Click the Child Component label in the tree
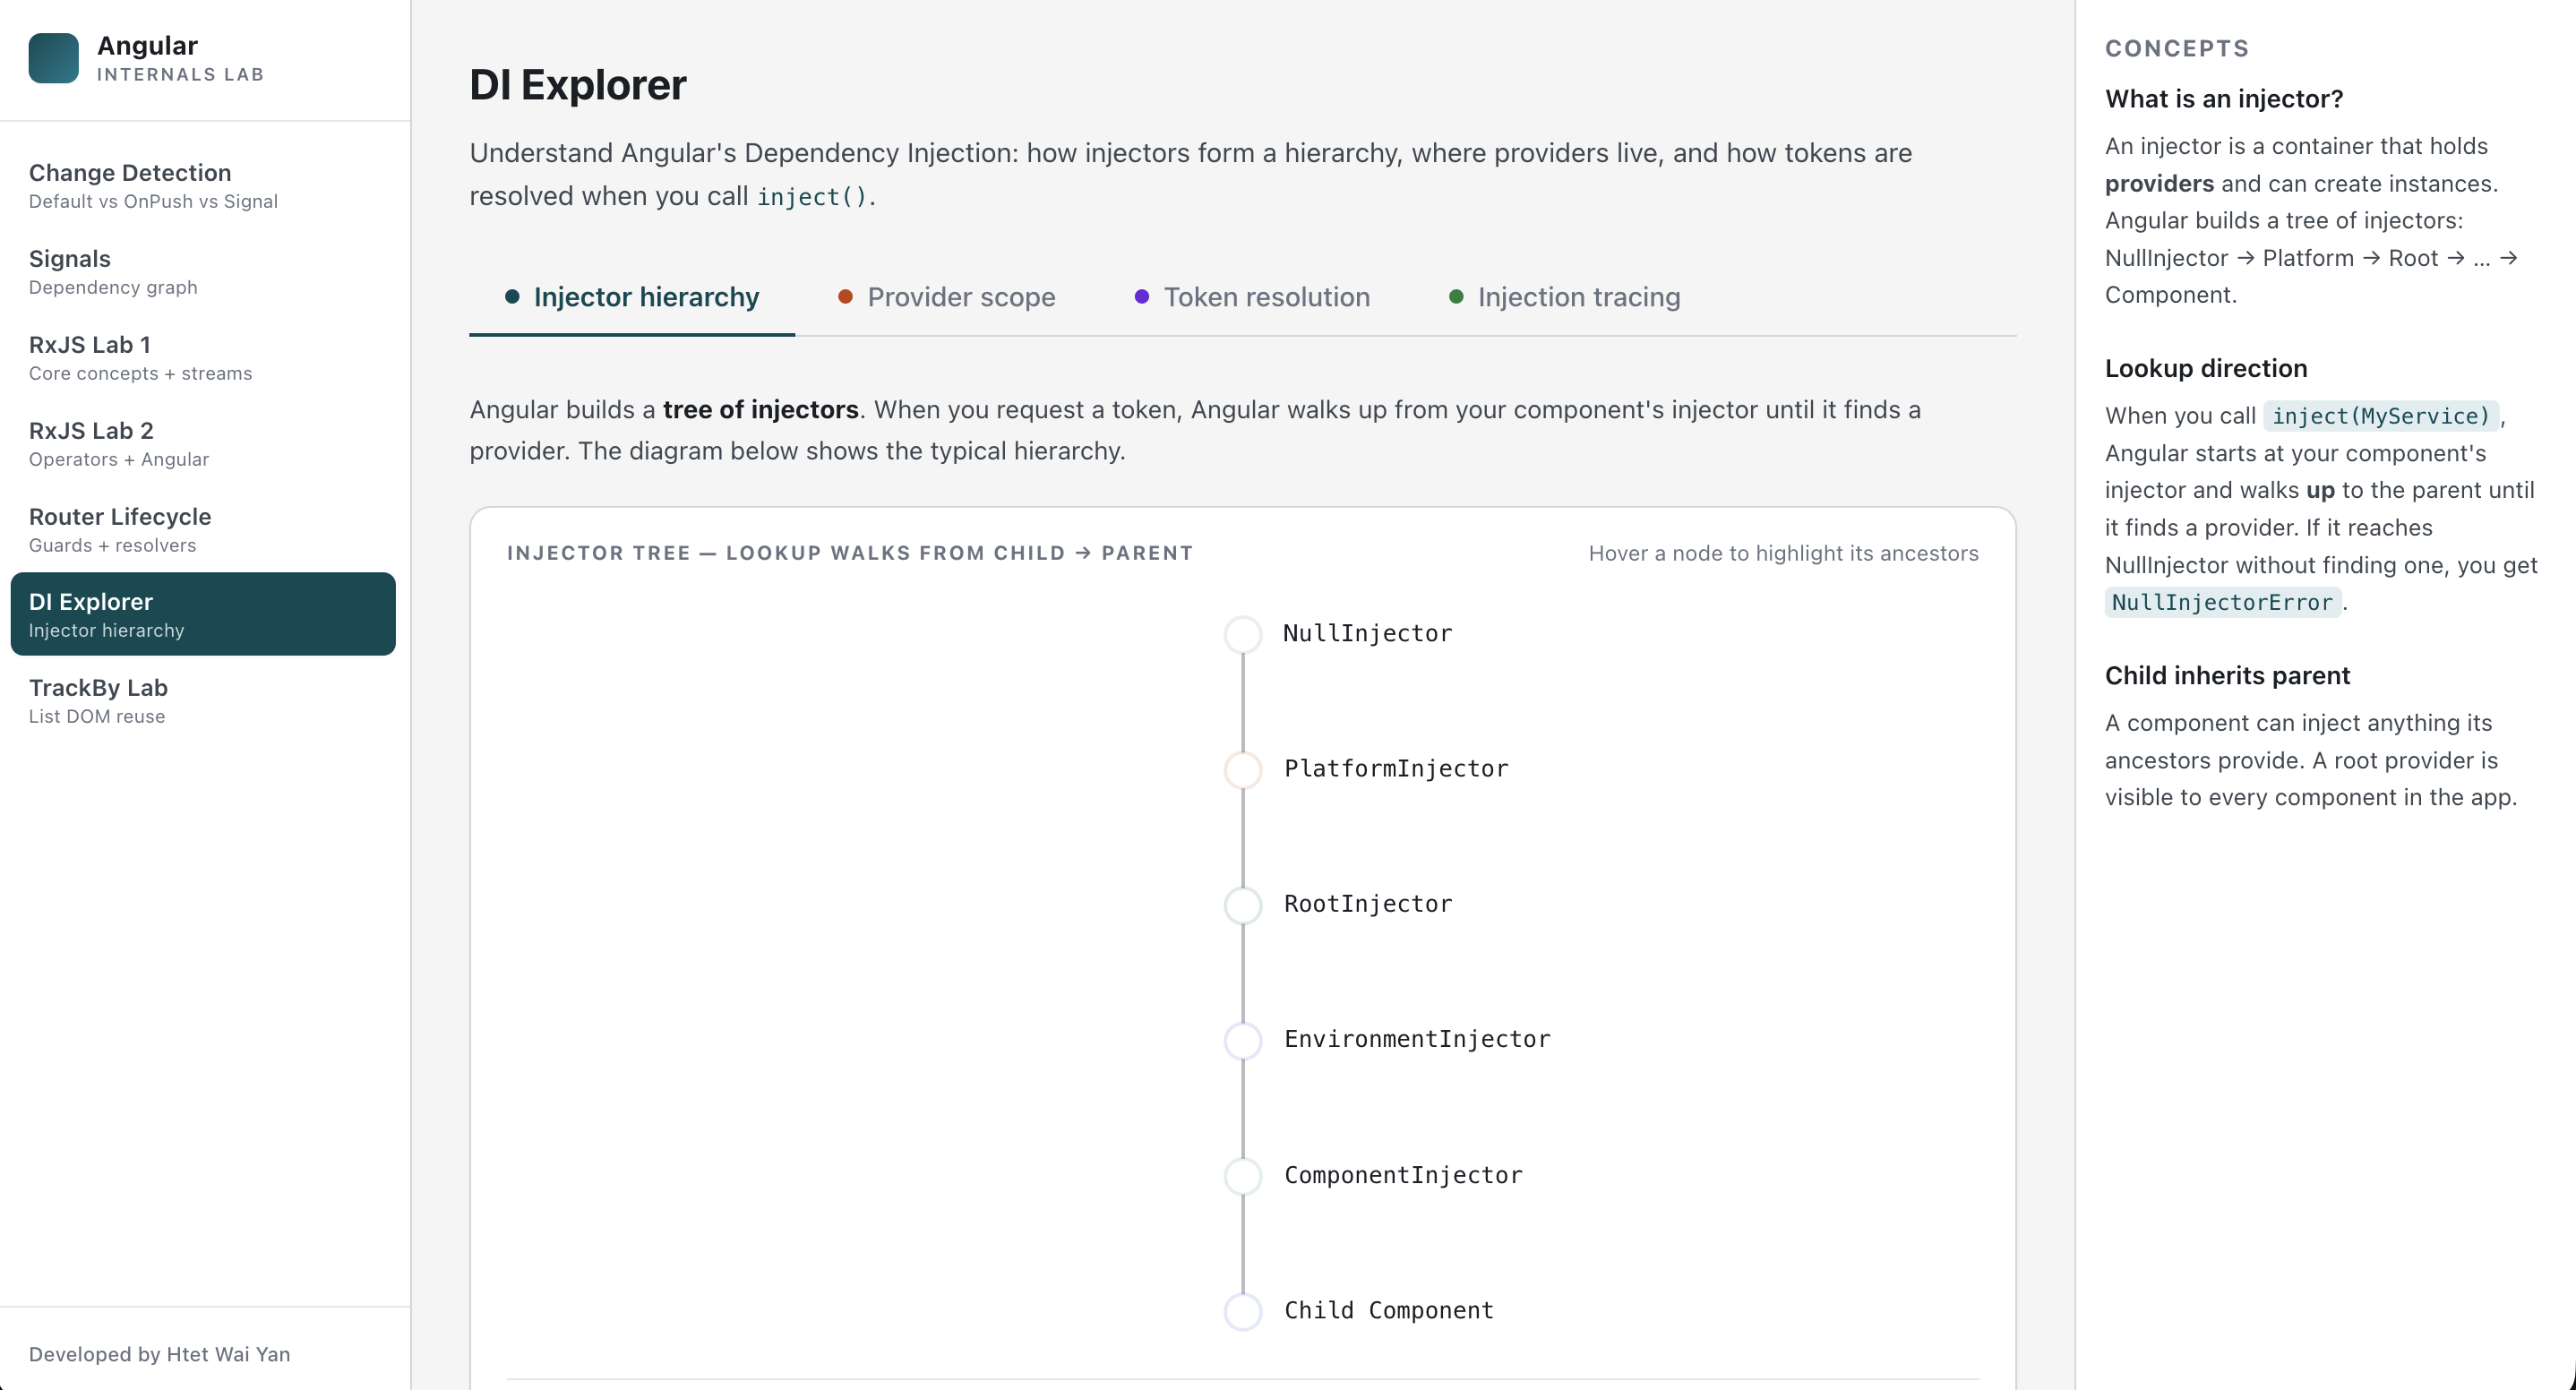 [x=1389, y=1311]
